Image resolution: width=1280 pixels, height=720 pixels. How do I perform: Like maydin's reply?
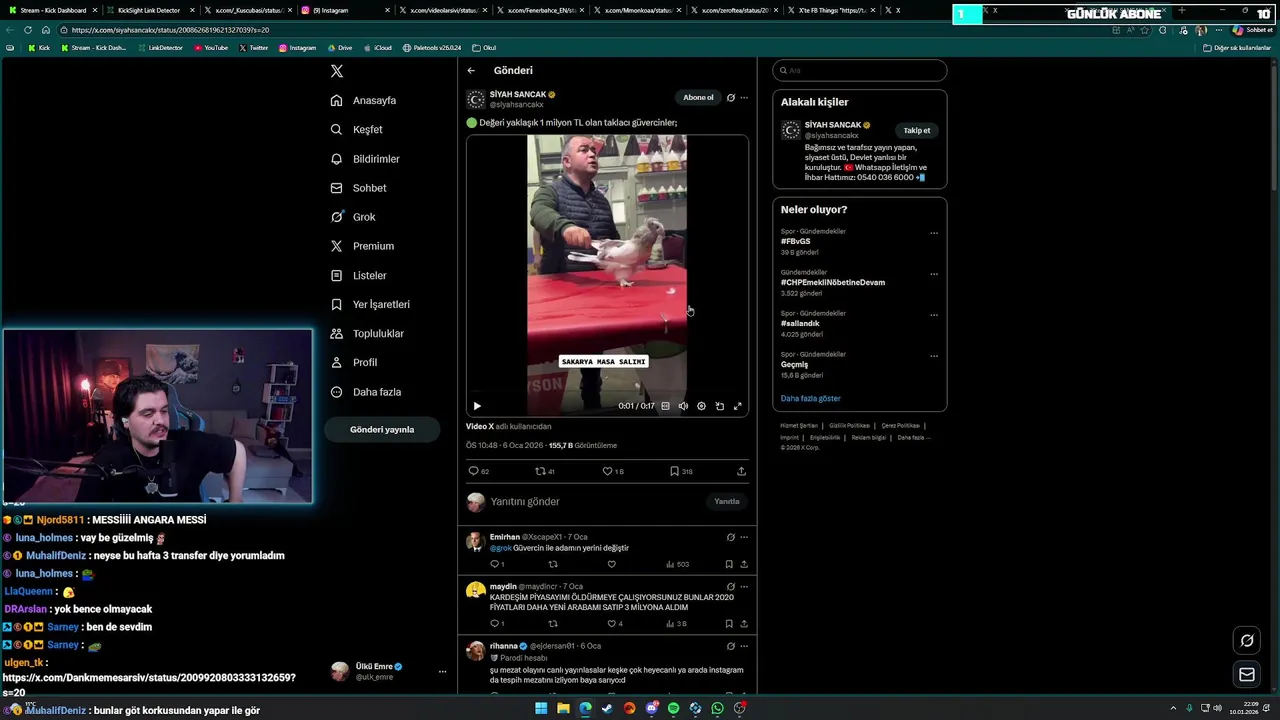pos(615,623)
